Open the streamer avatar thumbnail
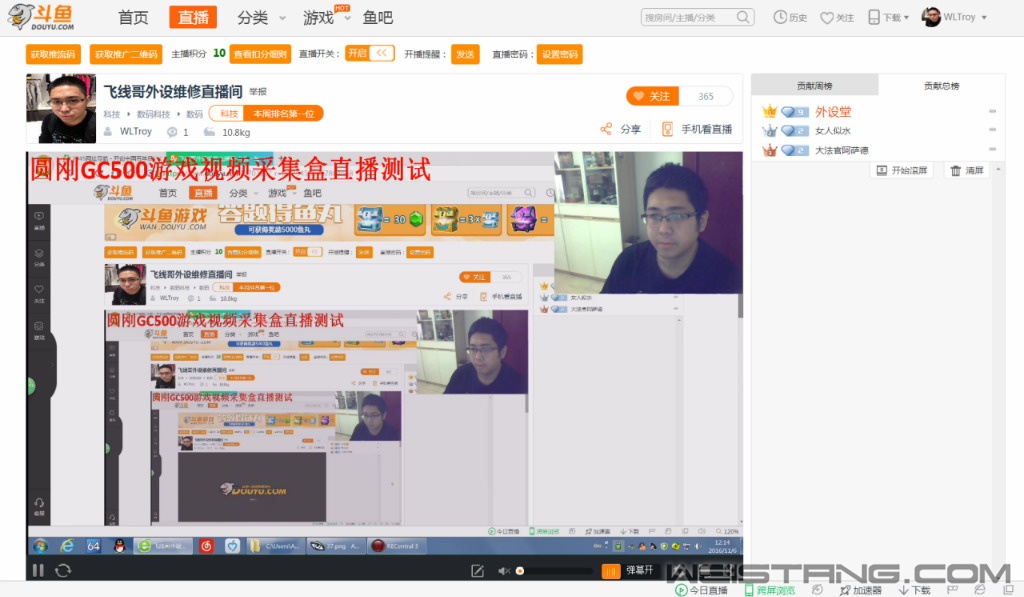This screenshot has height=597, width=1024. click(61, 108)
